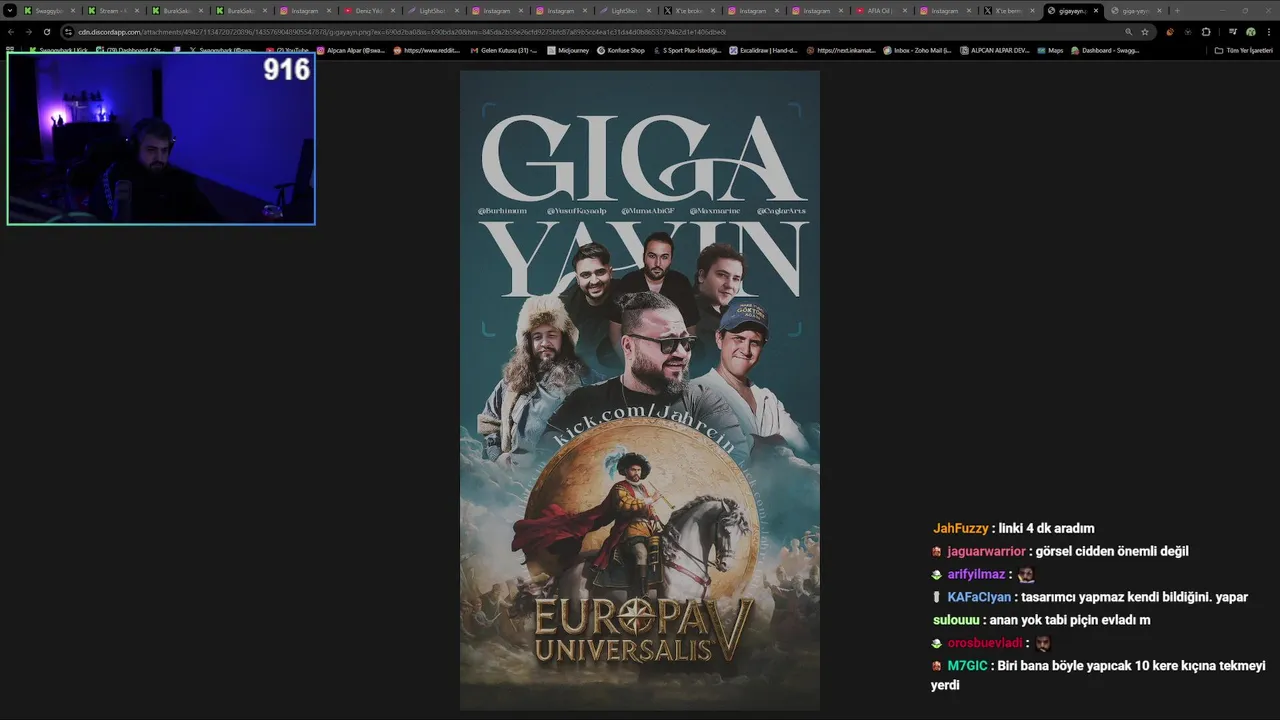Switch to the X'te broke tab
The width and height of the screenshot is (1280, 720).
tap(689, 10)
